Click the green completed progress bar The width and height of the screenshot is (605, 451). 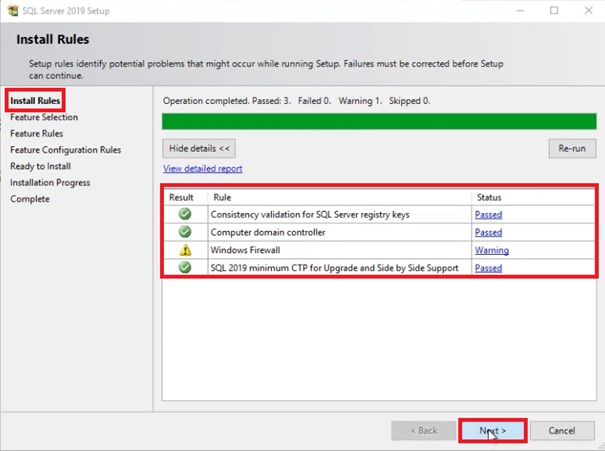pos(379,122)
